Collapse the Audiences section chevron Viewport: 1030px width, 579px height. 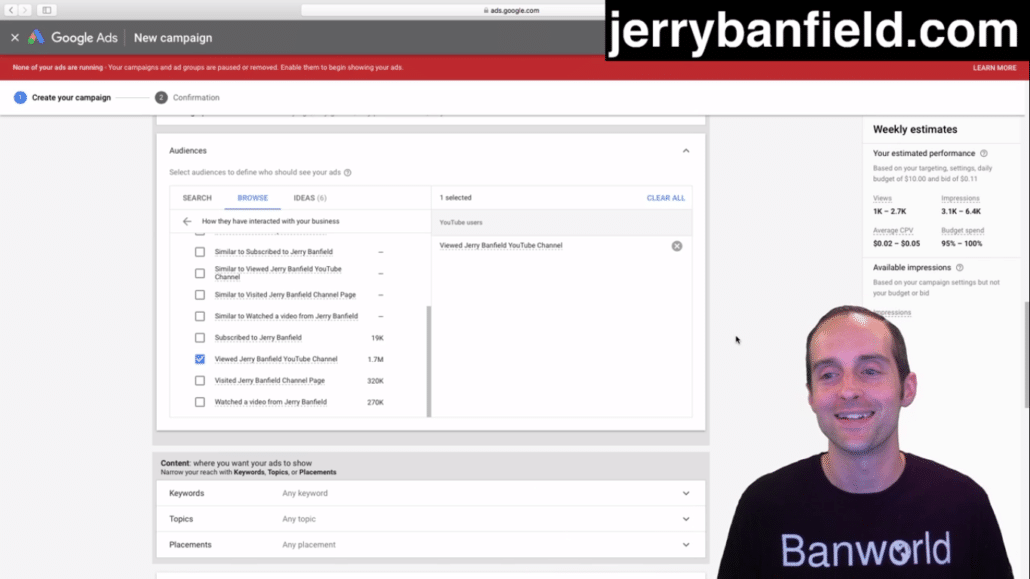pos(686,151)
